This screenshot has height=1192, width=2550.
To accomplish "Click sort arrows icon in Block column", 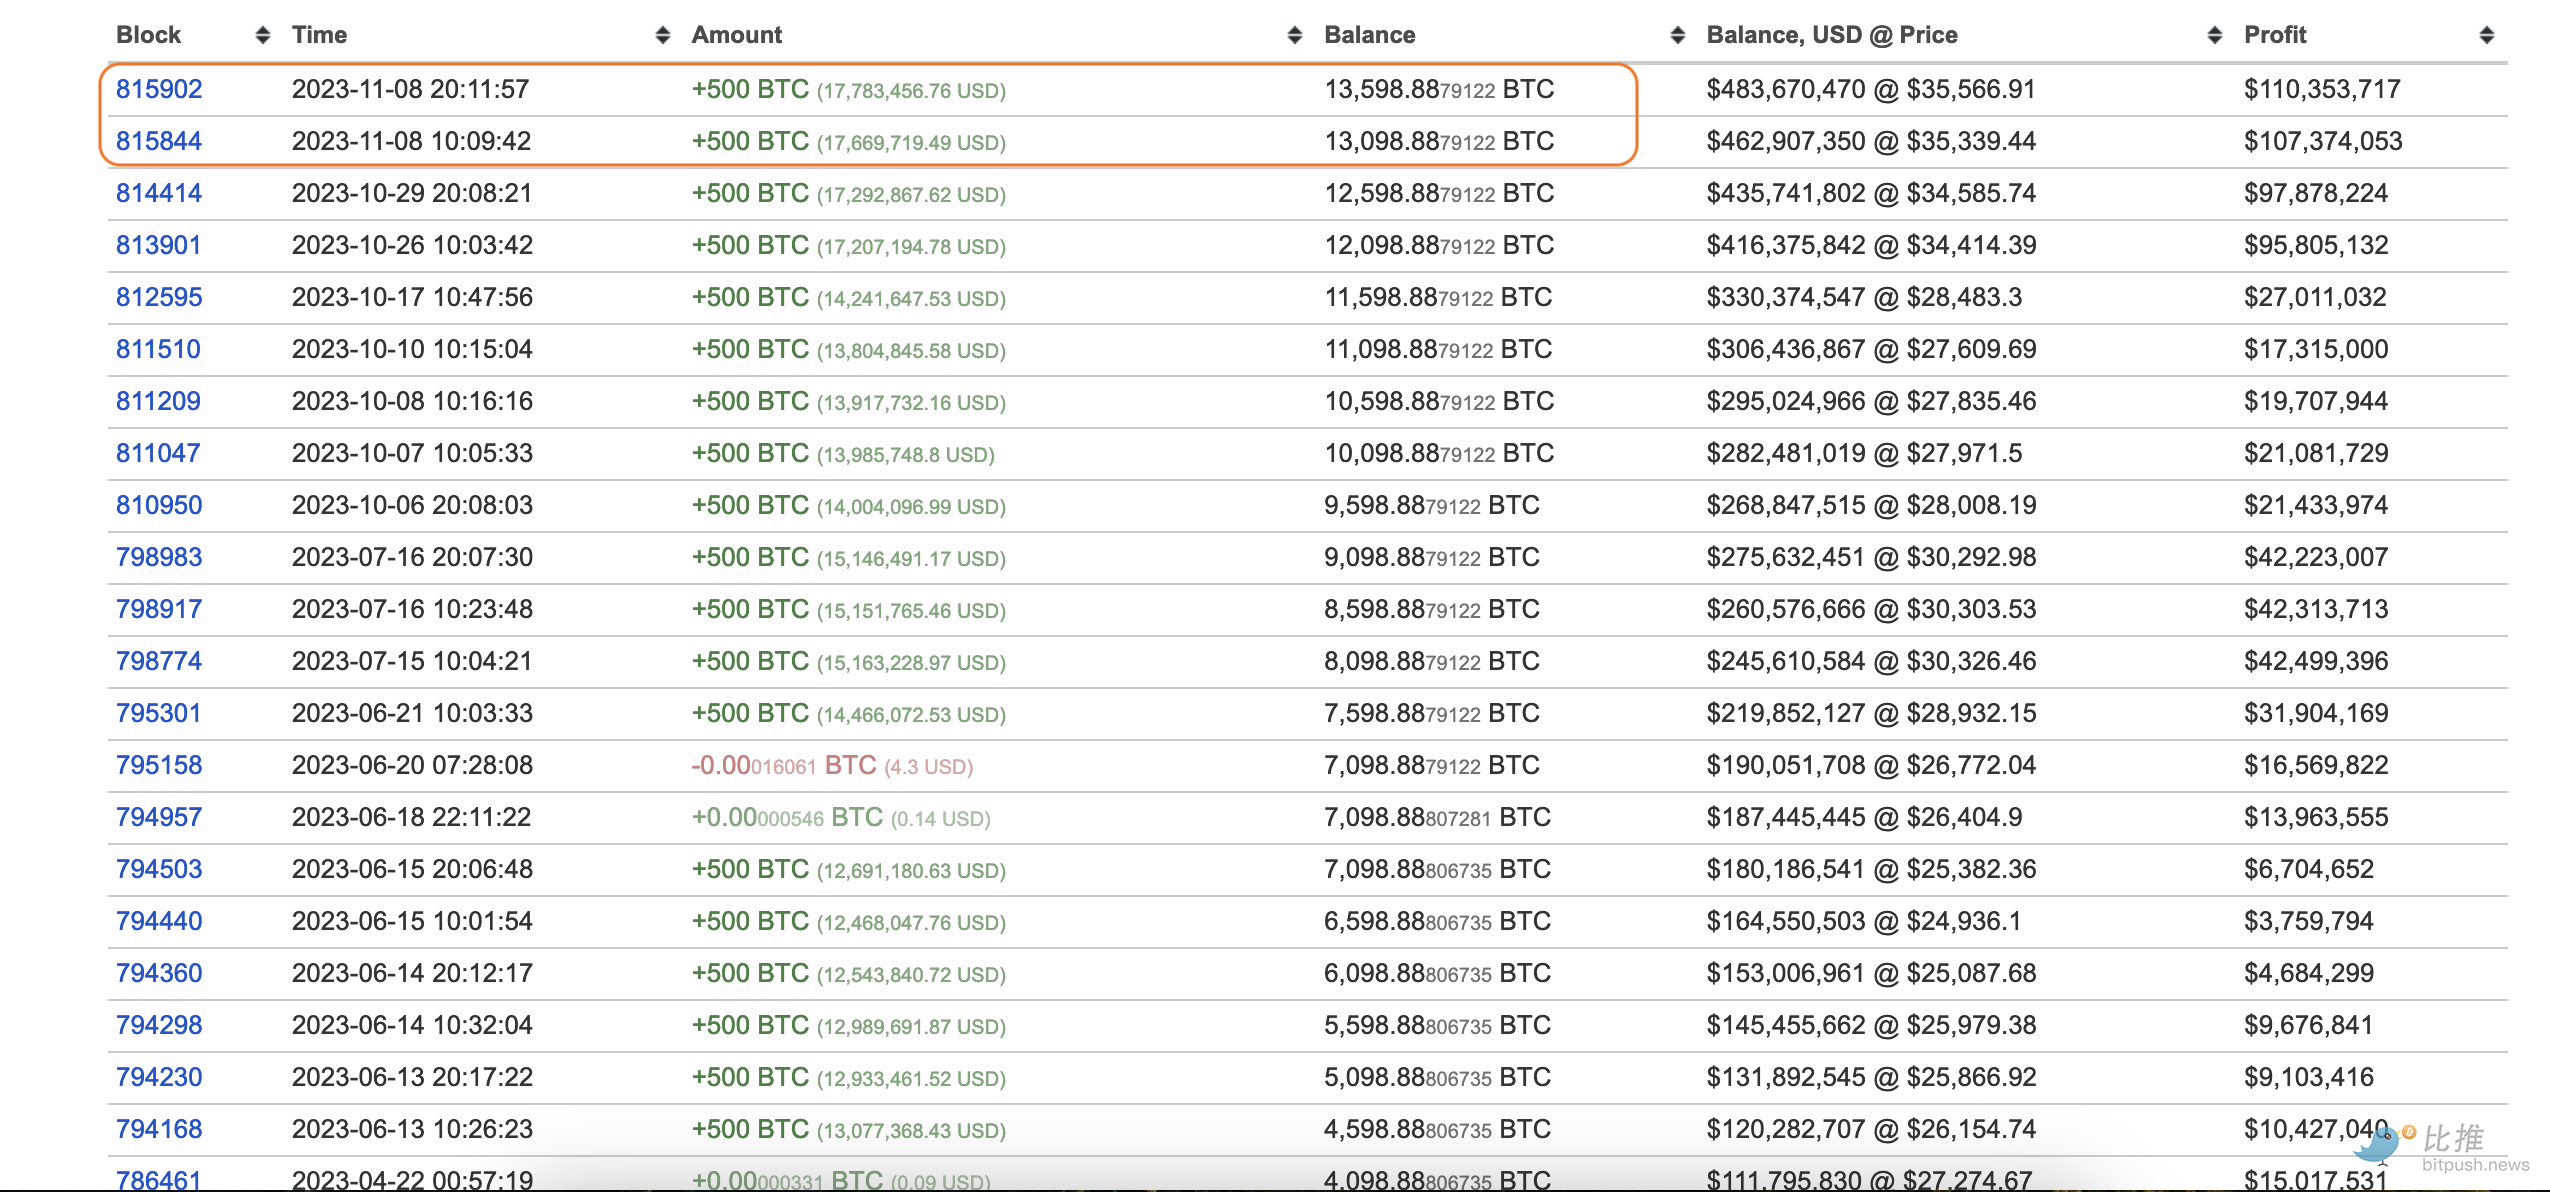I will pos(262,36).
